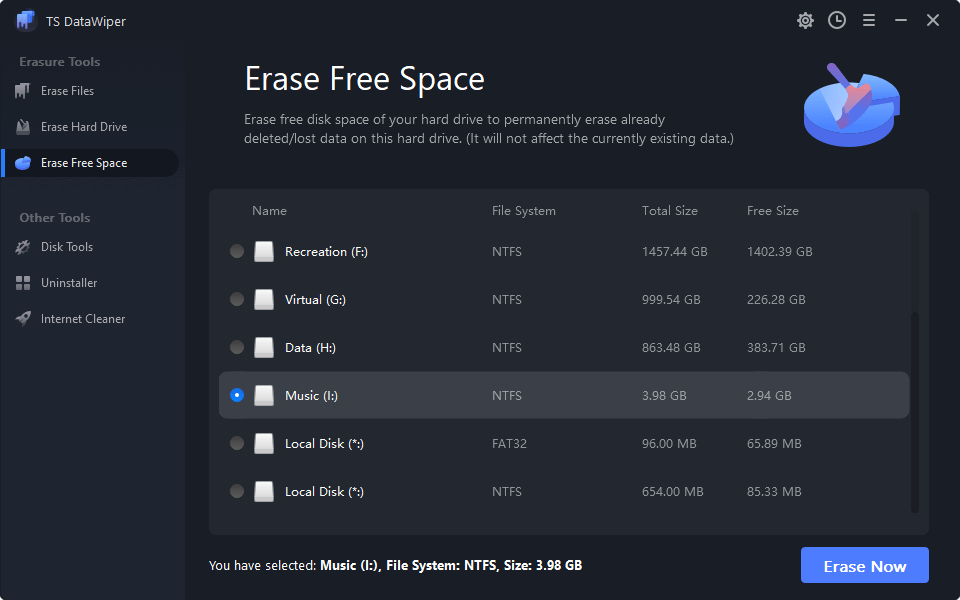Screen dimensions: 960x600
Task: Select the Recreation (F:) radio button
Action: (x=237, y=252)
